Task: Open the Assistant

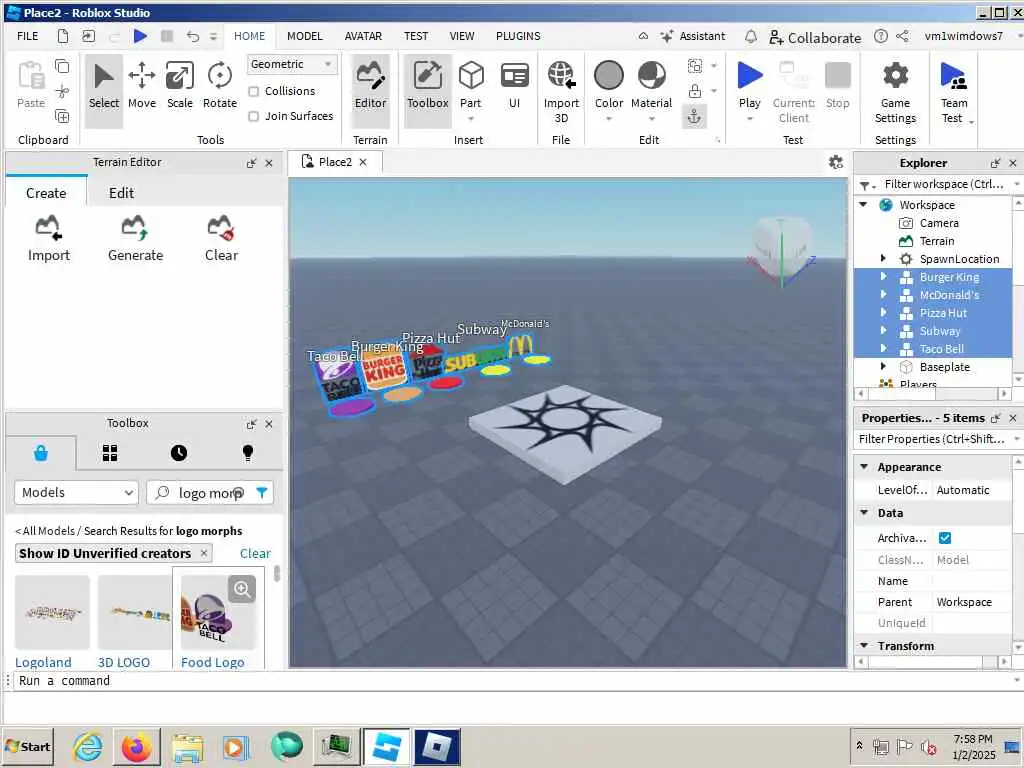Action: tap(692, 36)
